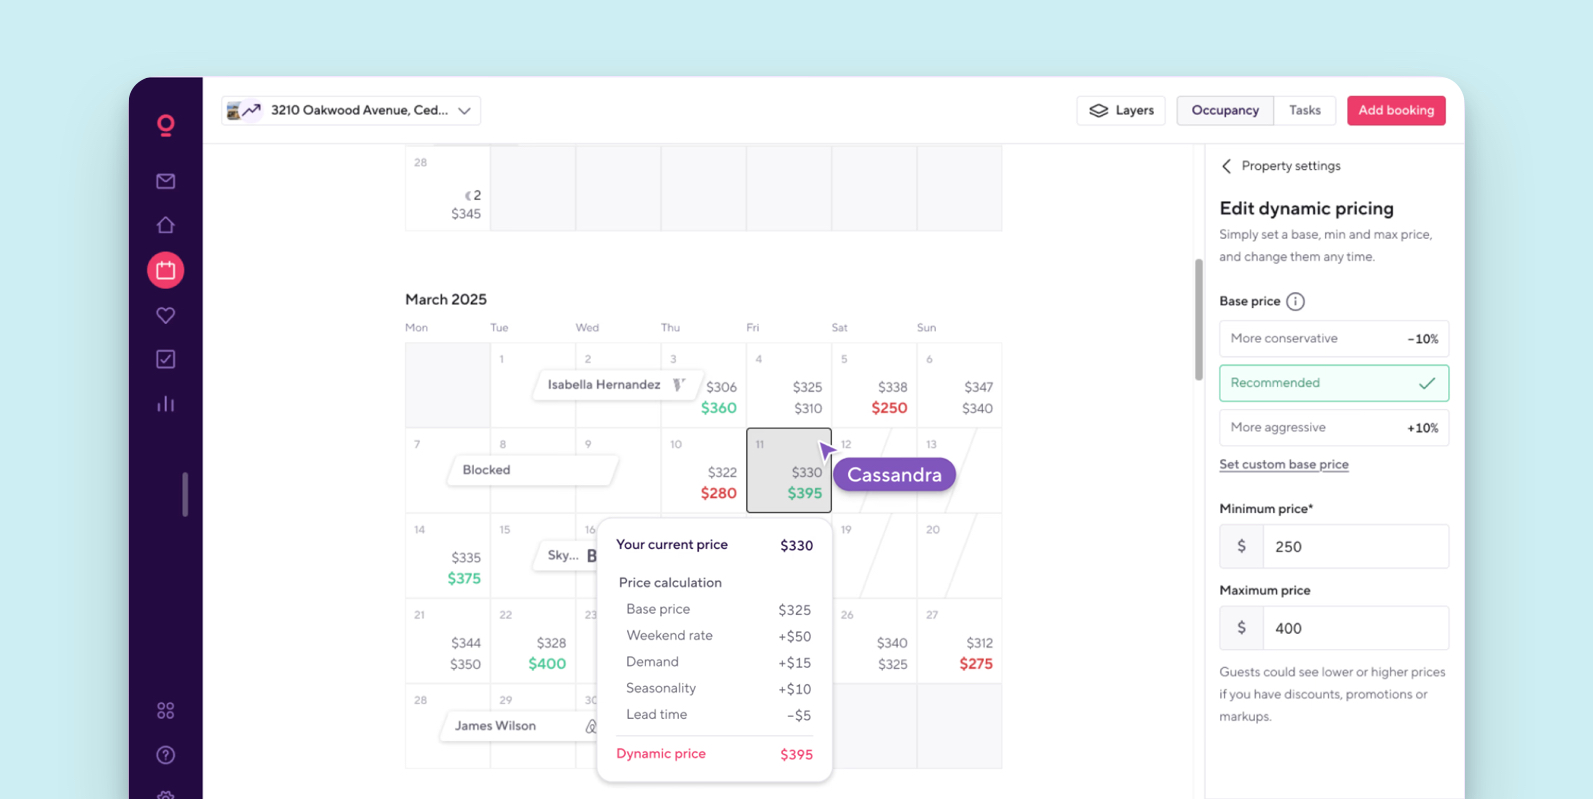The width and height of the screenshot is (1593, 799).
Task: Open the James Wilson booking
Action: pos(519,726)
